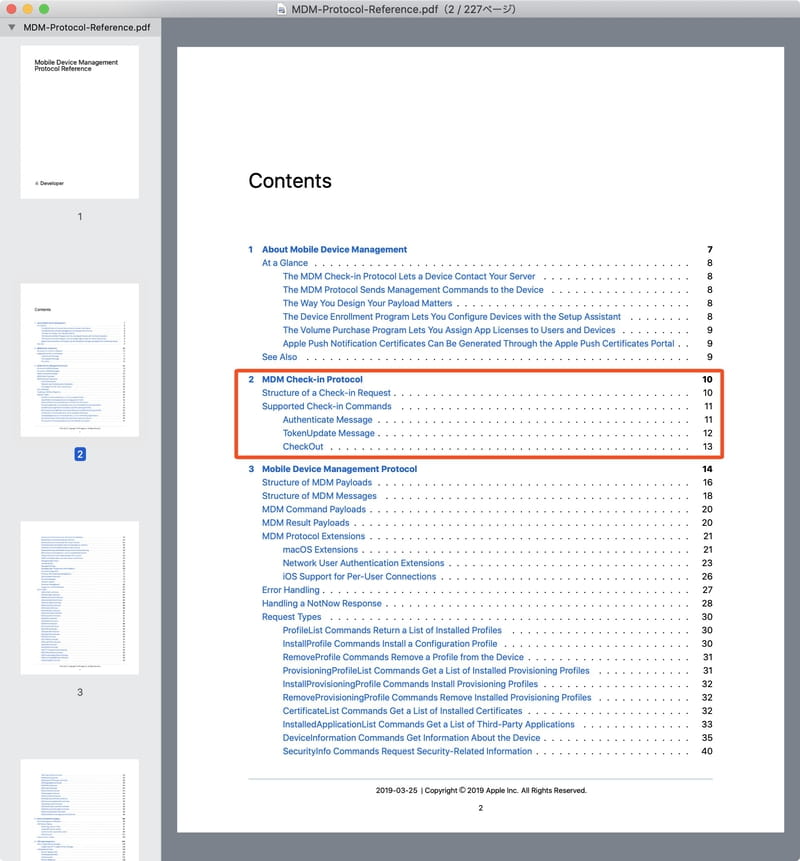Go to 'Structure of MDM Messages'
The height and width of the screenshot is (861, 800).
coord(319,496)
